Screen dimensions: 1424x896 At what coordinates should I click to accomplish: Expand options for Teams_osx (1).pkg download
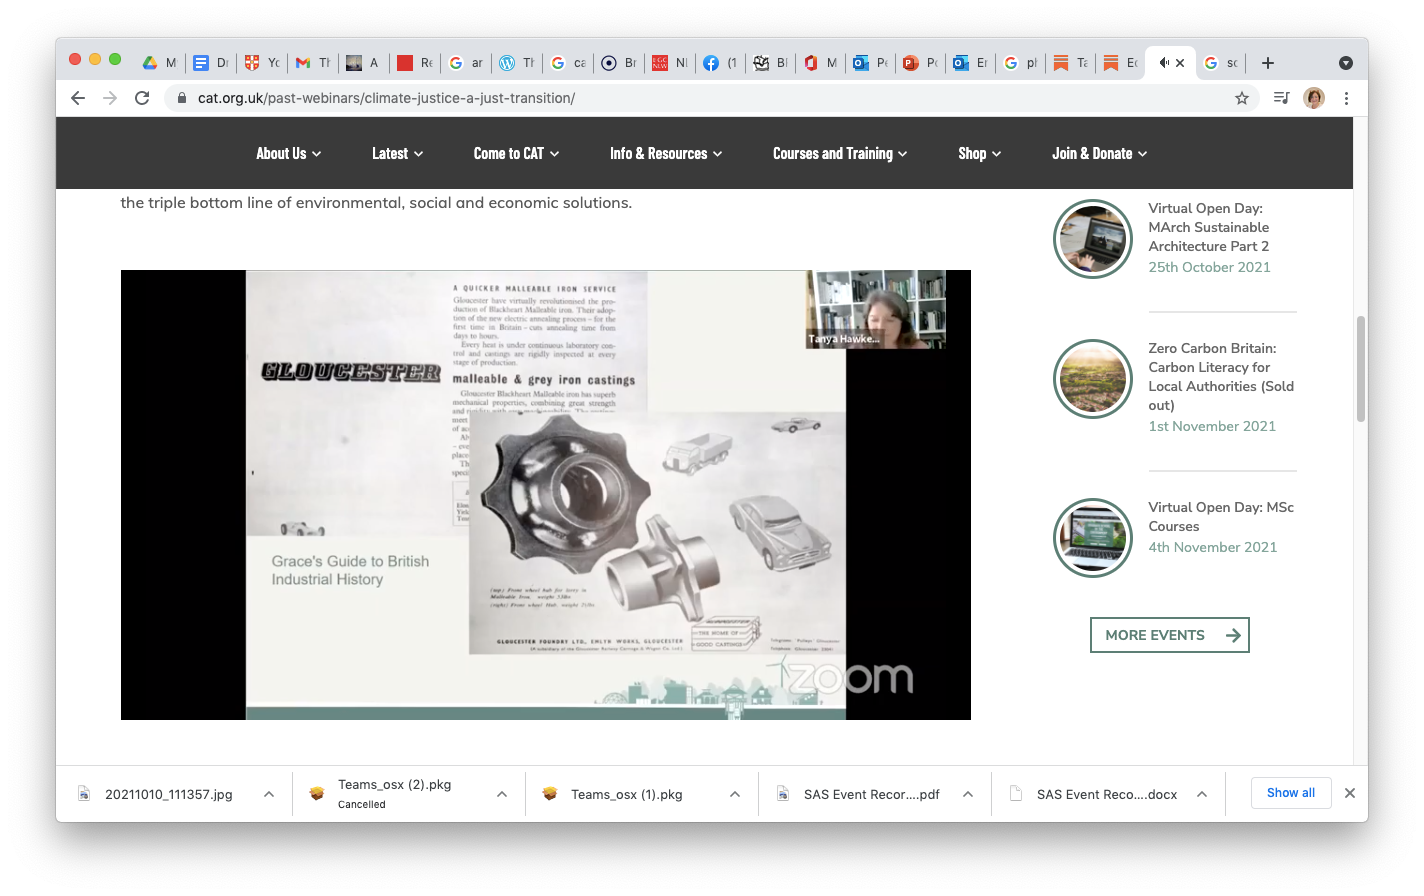(x=735, y=794)
